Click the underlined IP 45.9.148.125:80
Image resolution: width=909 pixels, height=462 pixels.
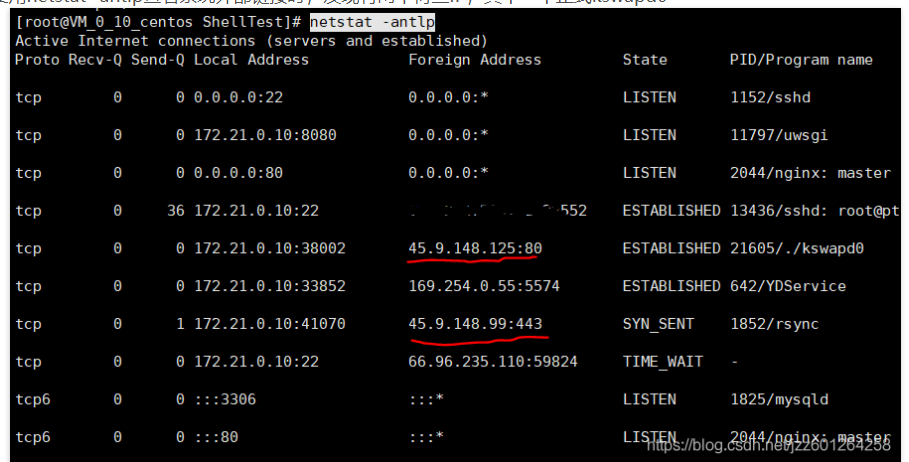coord(475,248)
